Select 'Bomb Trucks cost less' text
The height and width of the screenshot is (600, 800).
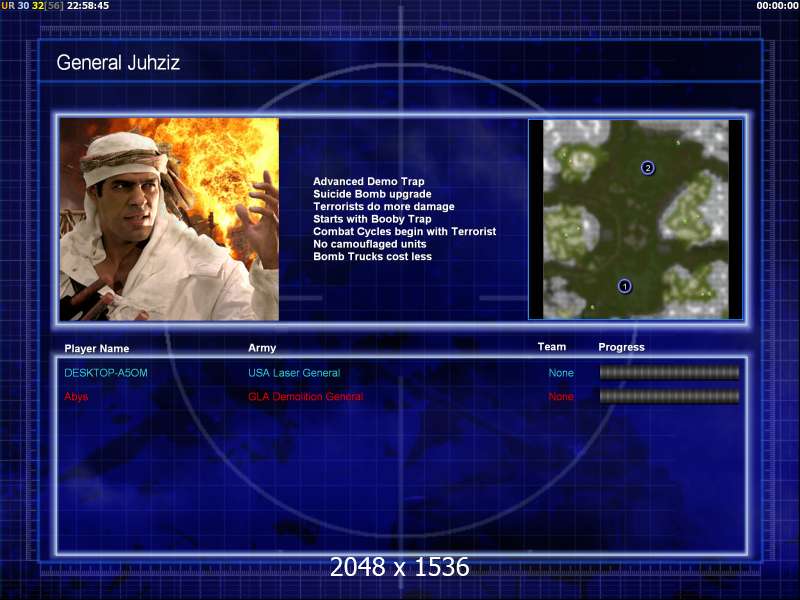coord(372,257)
